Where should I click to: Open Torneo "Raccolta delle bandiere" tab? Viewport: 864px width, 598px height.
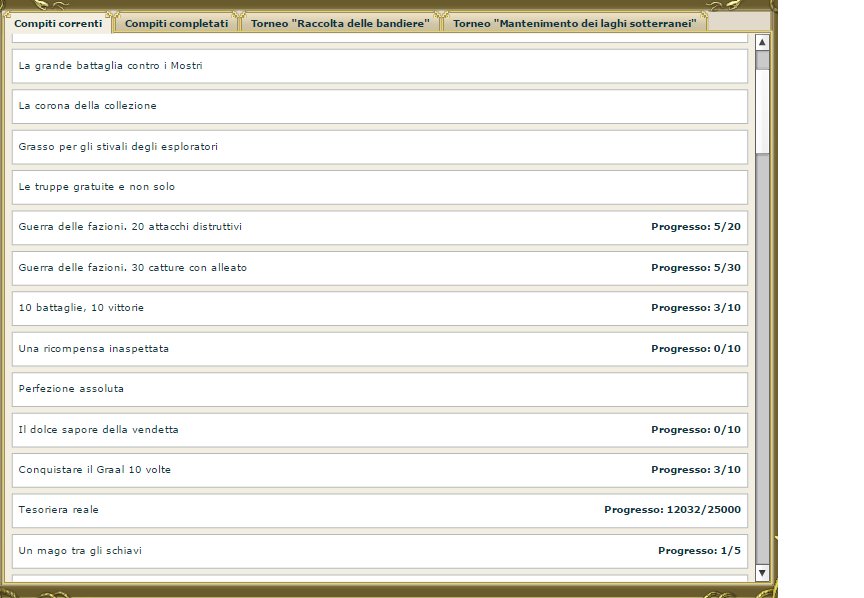click(340, 23)
